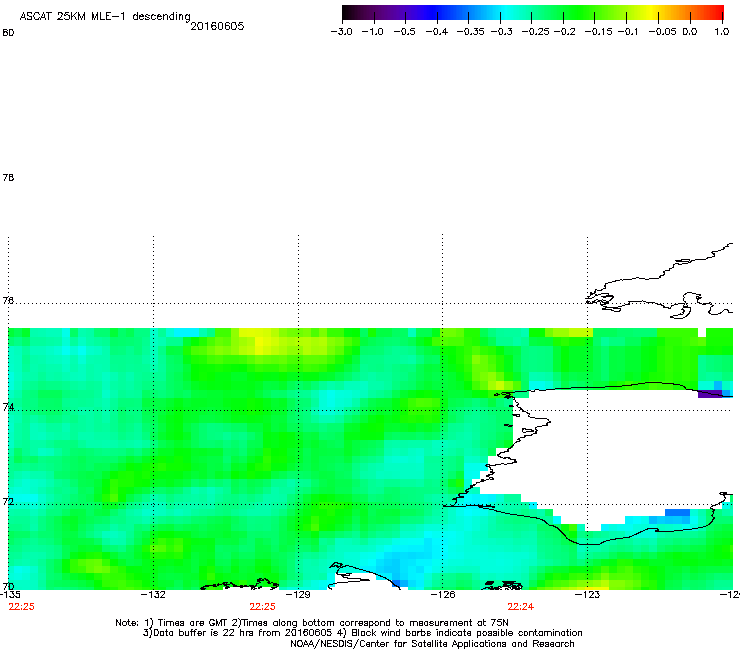Click the dark blue data cells near 72 latitude
The image size is (740, 650).
pyautogui.click(x=677, y=513)
